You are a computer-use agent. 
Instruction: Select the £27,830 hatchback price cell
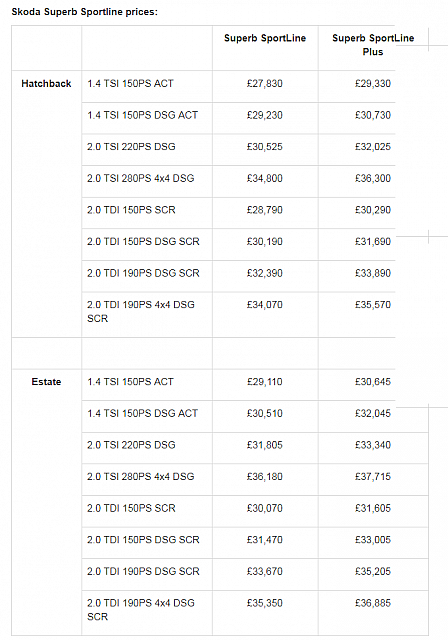click(x=264, y=84)
